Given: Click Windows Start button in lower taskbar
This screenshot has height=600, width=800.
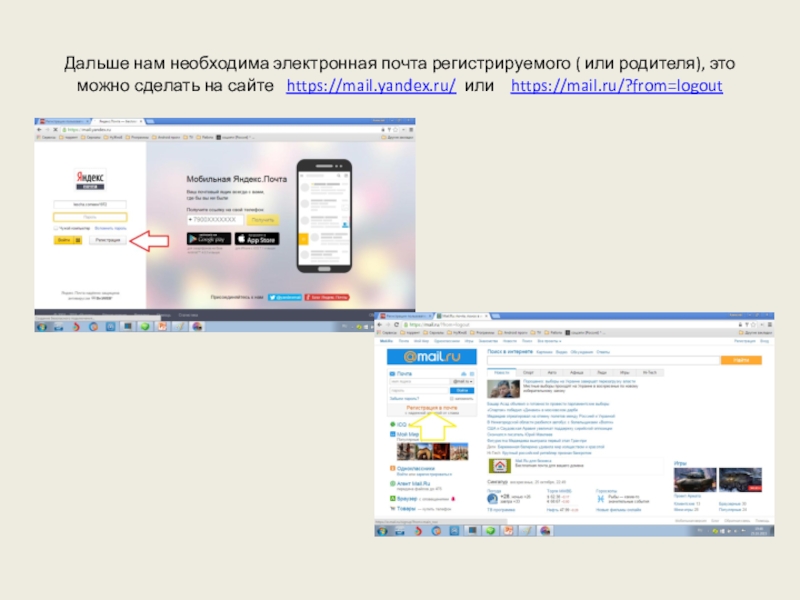Looking at the screenshot, I should click(x=382, y=532).
